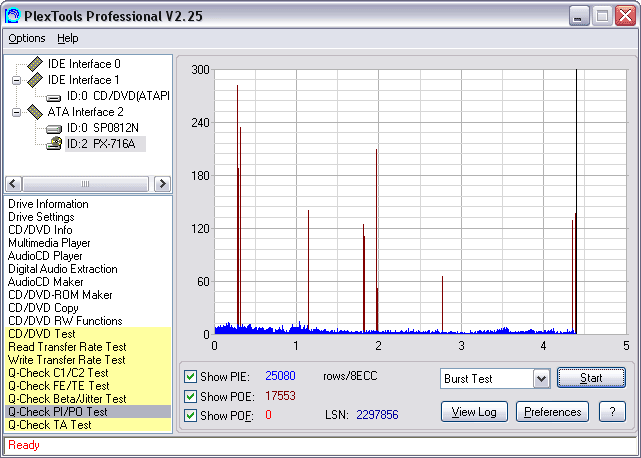641x458 pixels.
Task: Minimize the PlexTools window
Action: pos(579,16)
